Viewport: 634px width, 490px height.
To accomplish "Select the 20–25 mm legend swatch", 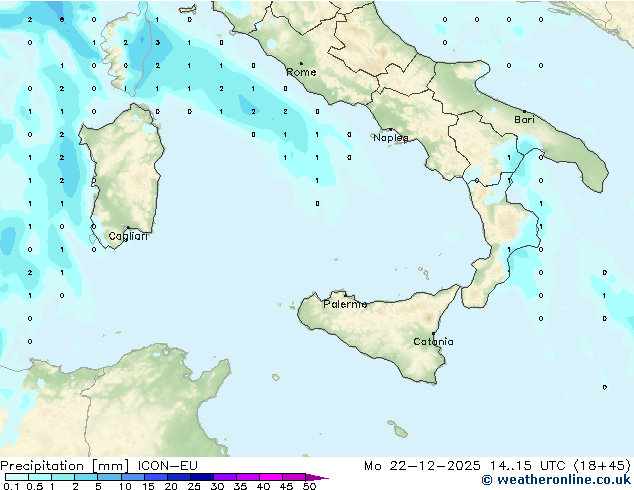I will click(178, 477).
